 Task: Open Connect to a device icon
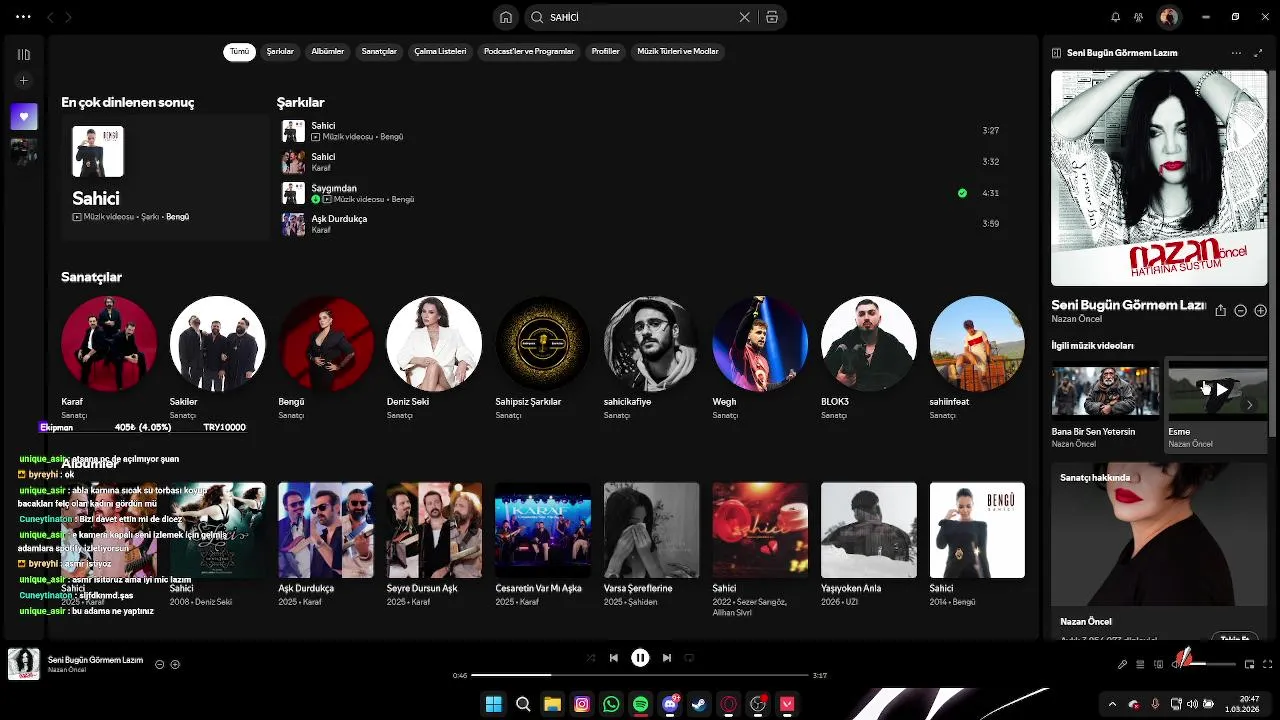(x=1159, y=664)
